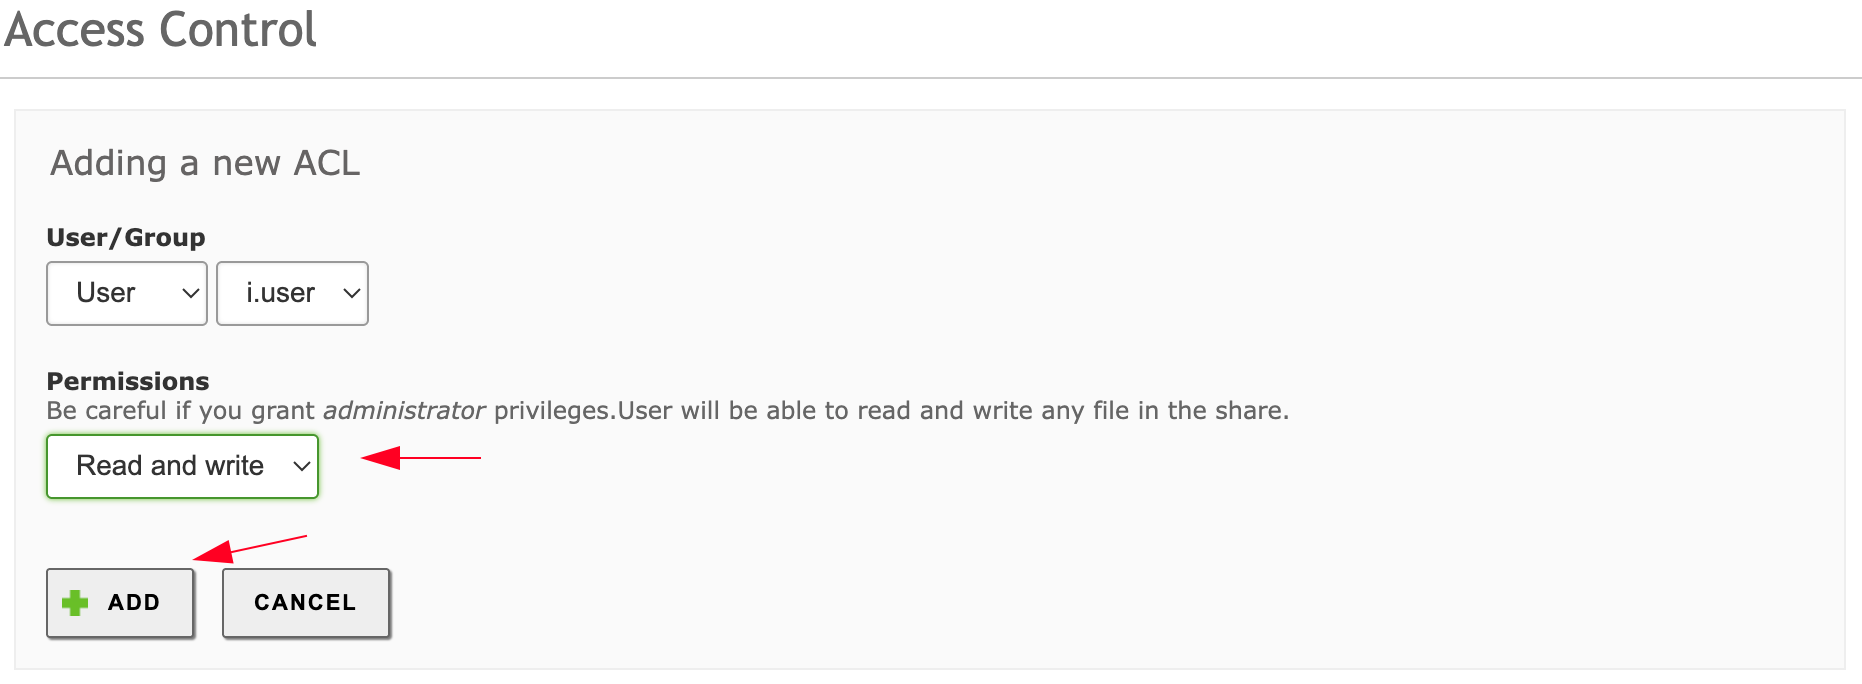Click the chevron beside Read and write
The width and height of the screenshot is (1862, 684).
[x=301, y=467]
